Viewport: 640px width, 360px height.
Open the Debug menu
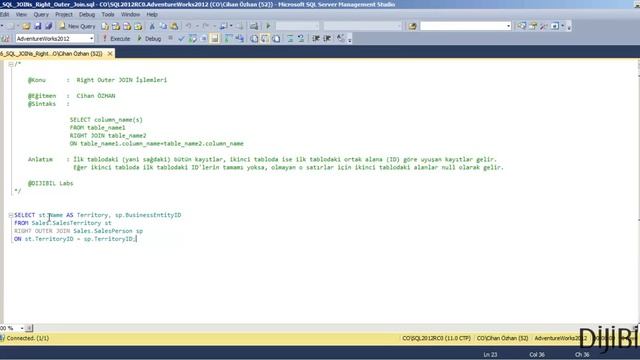point(87,14)
